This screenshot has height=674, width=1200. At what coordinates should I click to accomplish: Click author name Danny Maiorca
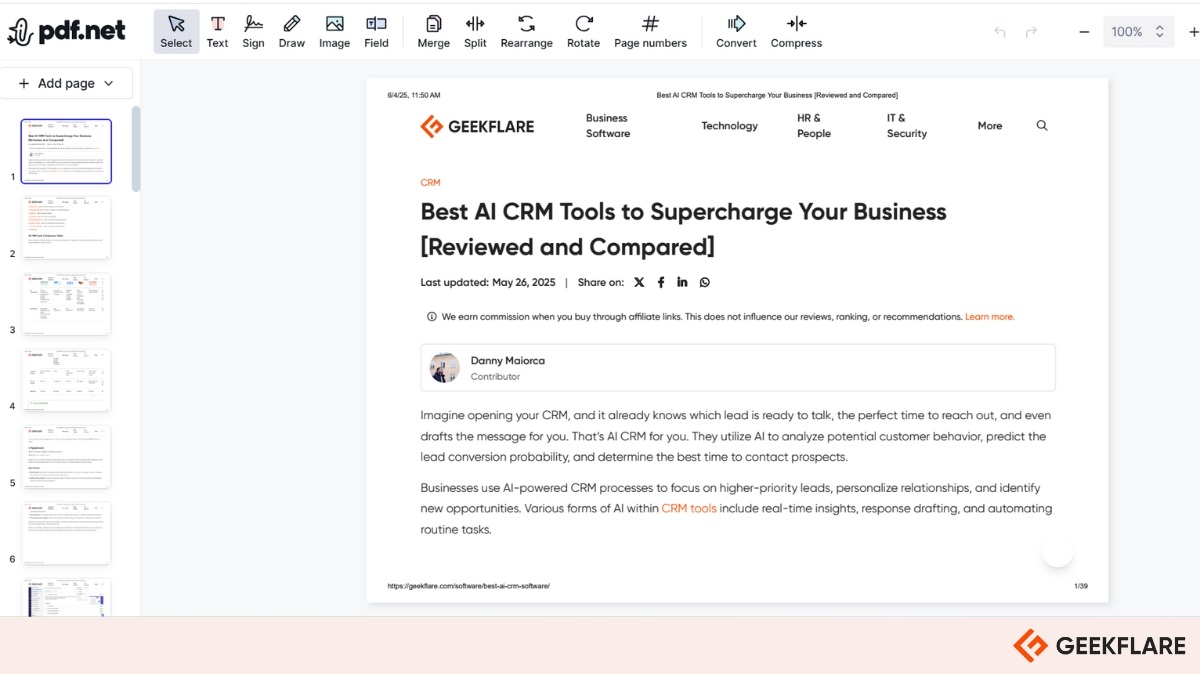click(508, 361)
